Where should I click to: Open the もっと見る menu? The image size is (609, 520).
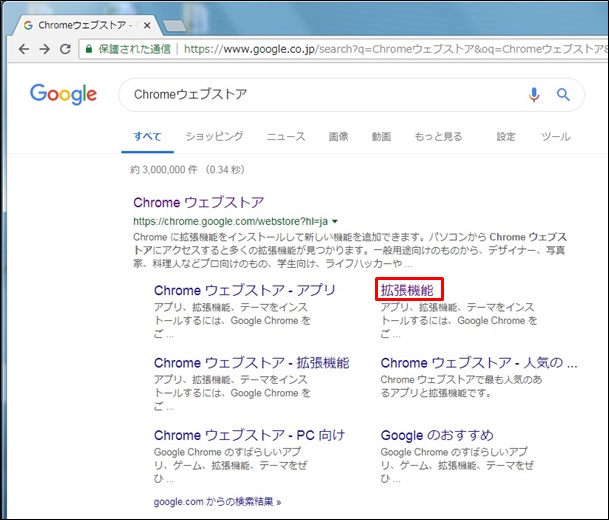pyautogui.click(x=438, y=136)
